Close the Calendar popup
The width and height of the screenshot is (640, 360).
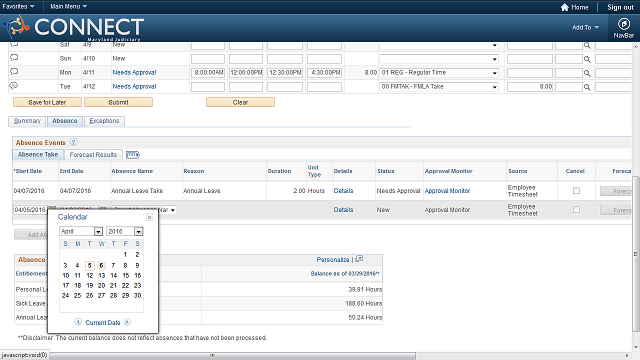149,217
